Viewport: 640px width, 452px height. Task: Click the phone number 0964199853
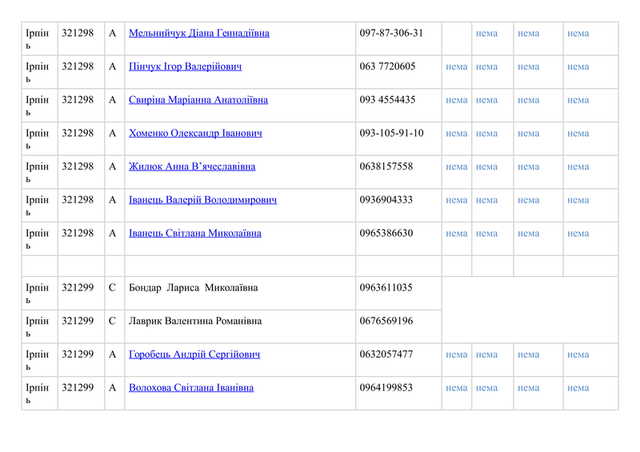pyautogui.click(x=386, y=388)
